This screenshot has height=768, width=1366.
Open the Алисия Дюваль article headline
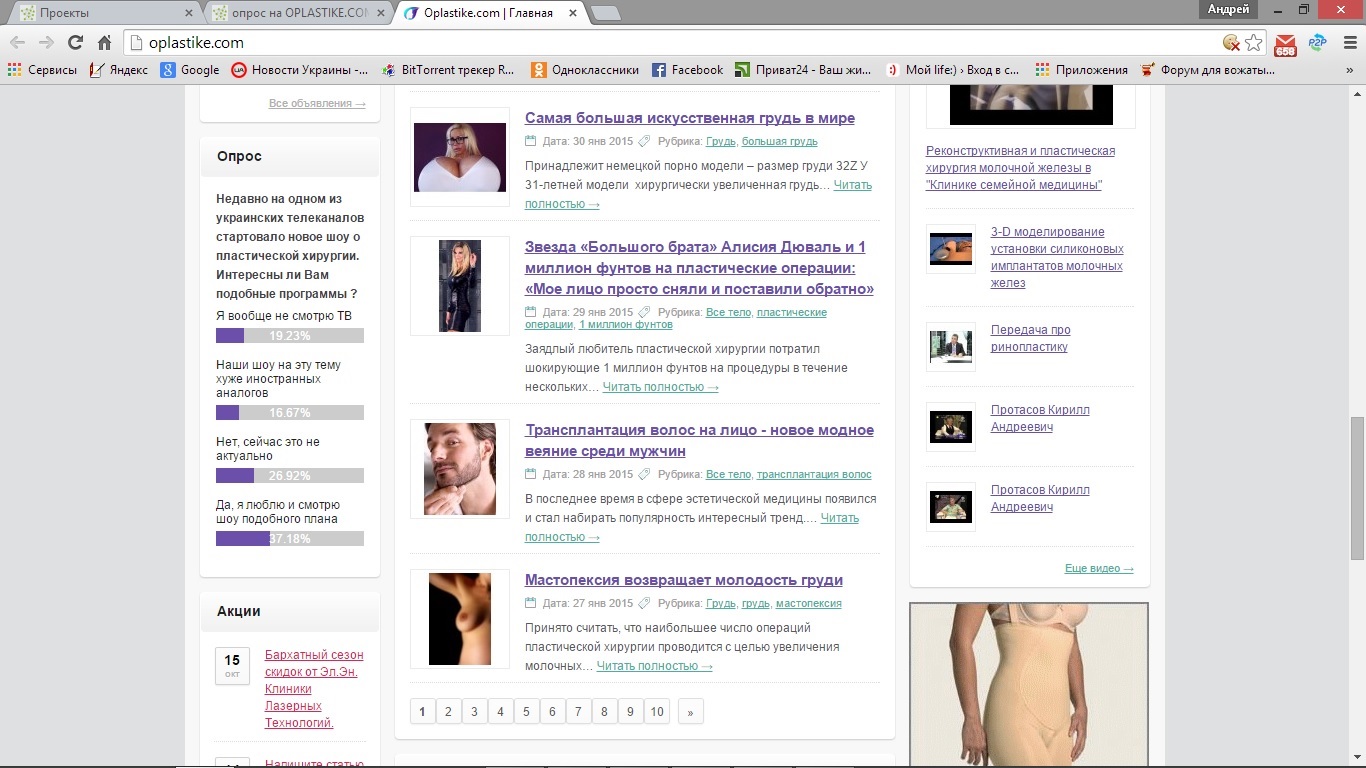[x=699, y=268]
